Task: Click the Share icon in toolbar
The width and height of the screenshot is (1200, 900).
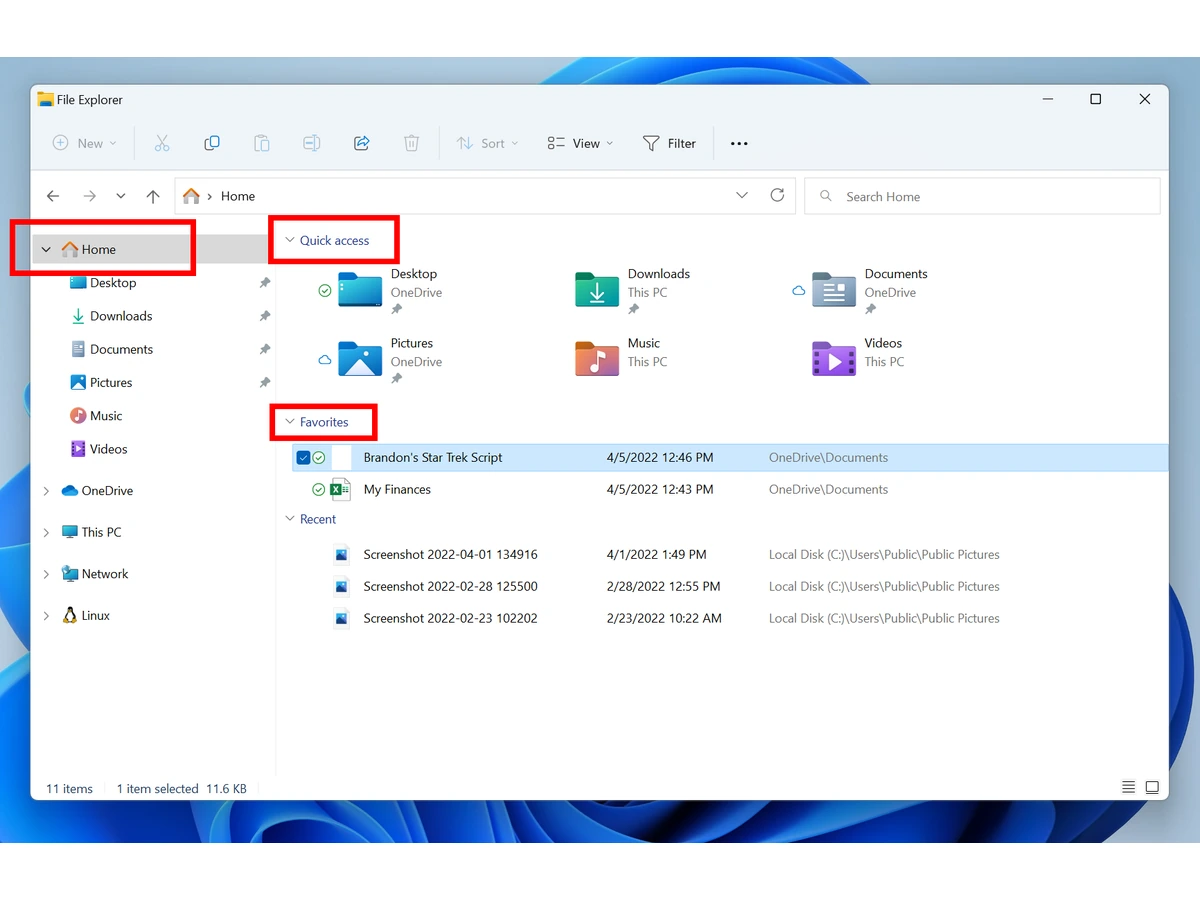Action: coord(362,143)
